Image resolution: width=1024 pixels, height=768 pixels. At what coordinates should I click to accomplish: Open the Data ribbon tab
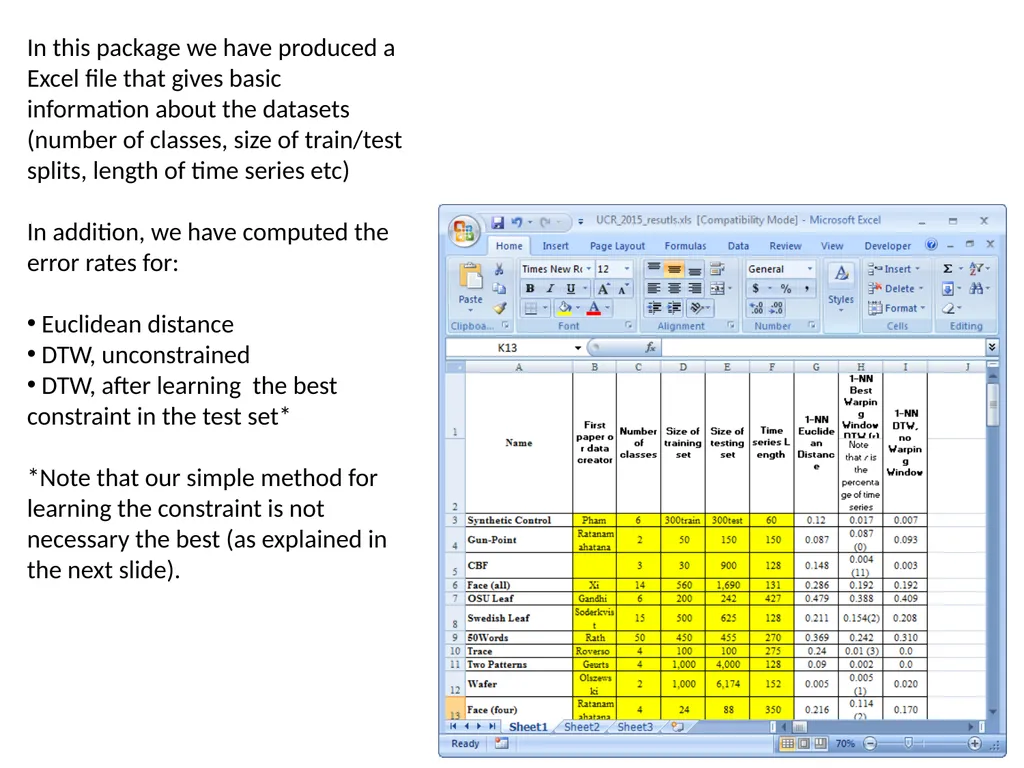tap(738, 246)
